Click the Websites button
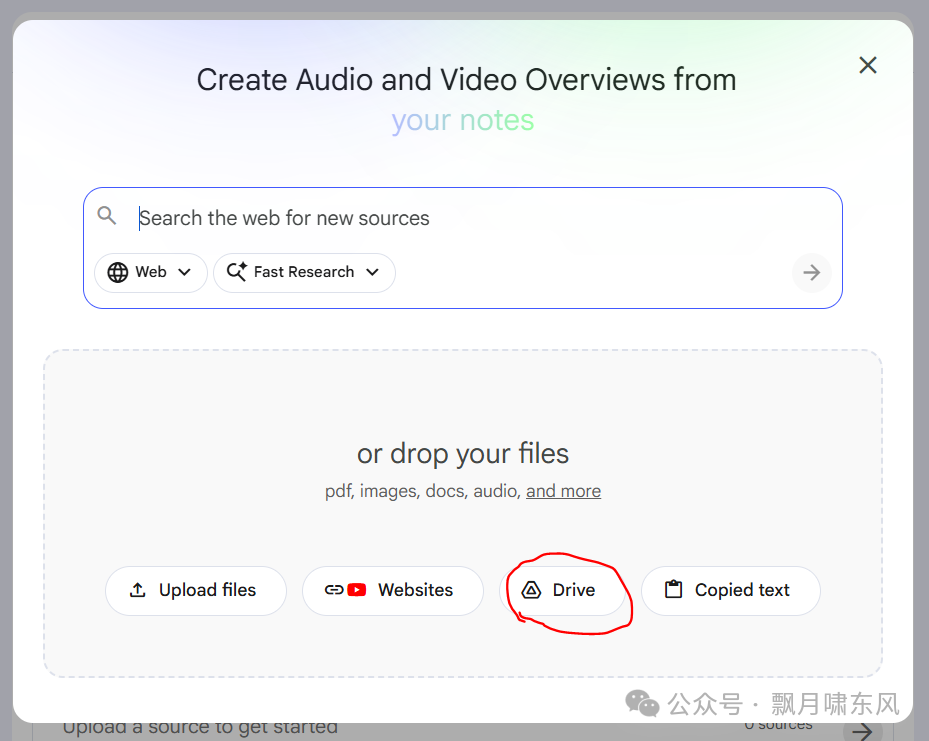This screenshot has width=929, height=741. [x=392, y=591]
